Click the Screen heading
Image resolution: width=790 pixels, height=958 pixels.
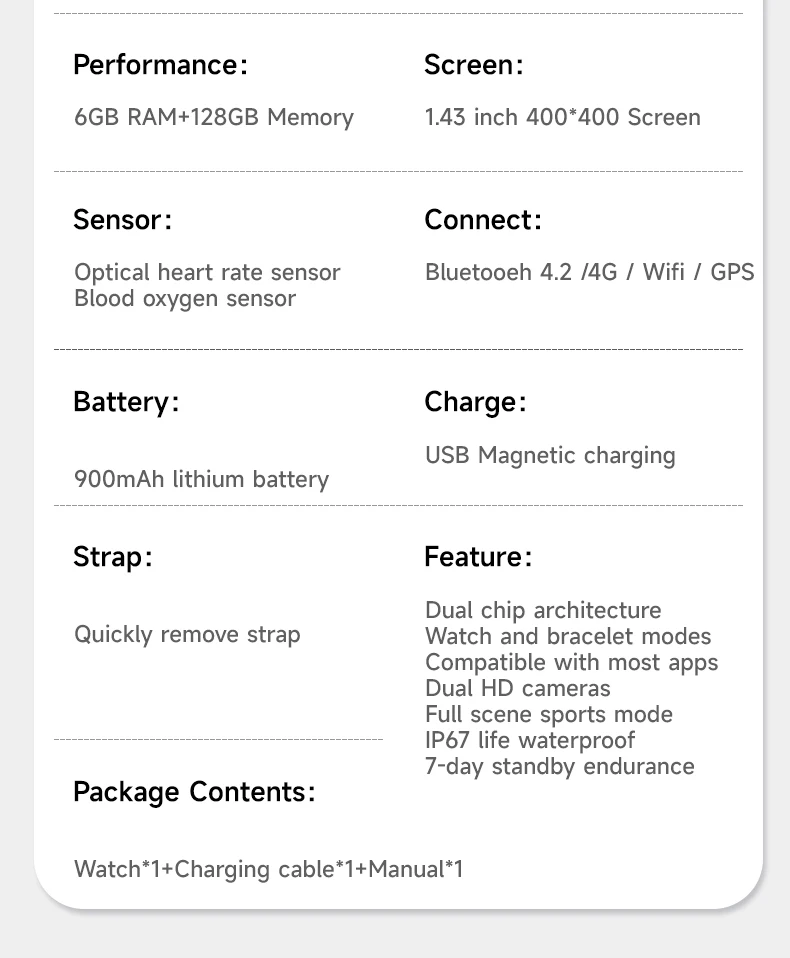click(473, 65)
